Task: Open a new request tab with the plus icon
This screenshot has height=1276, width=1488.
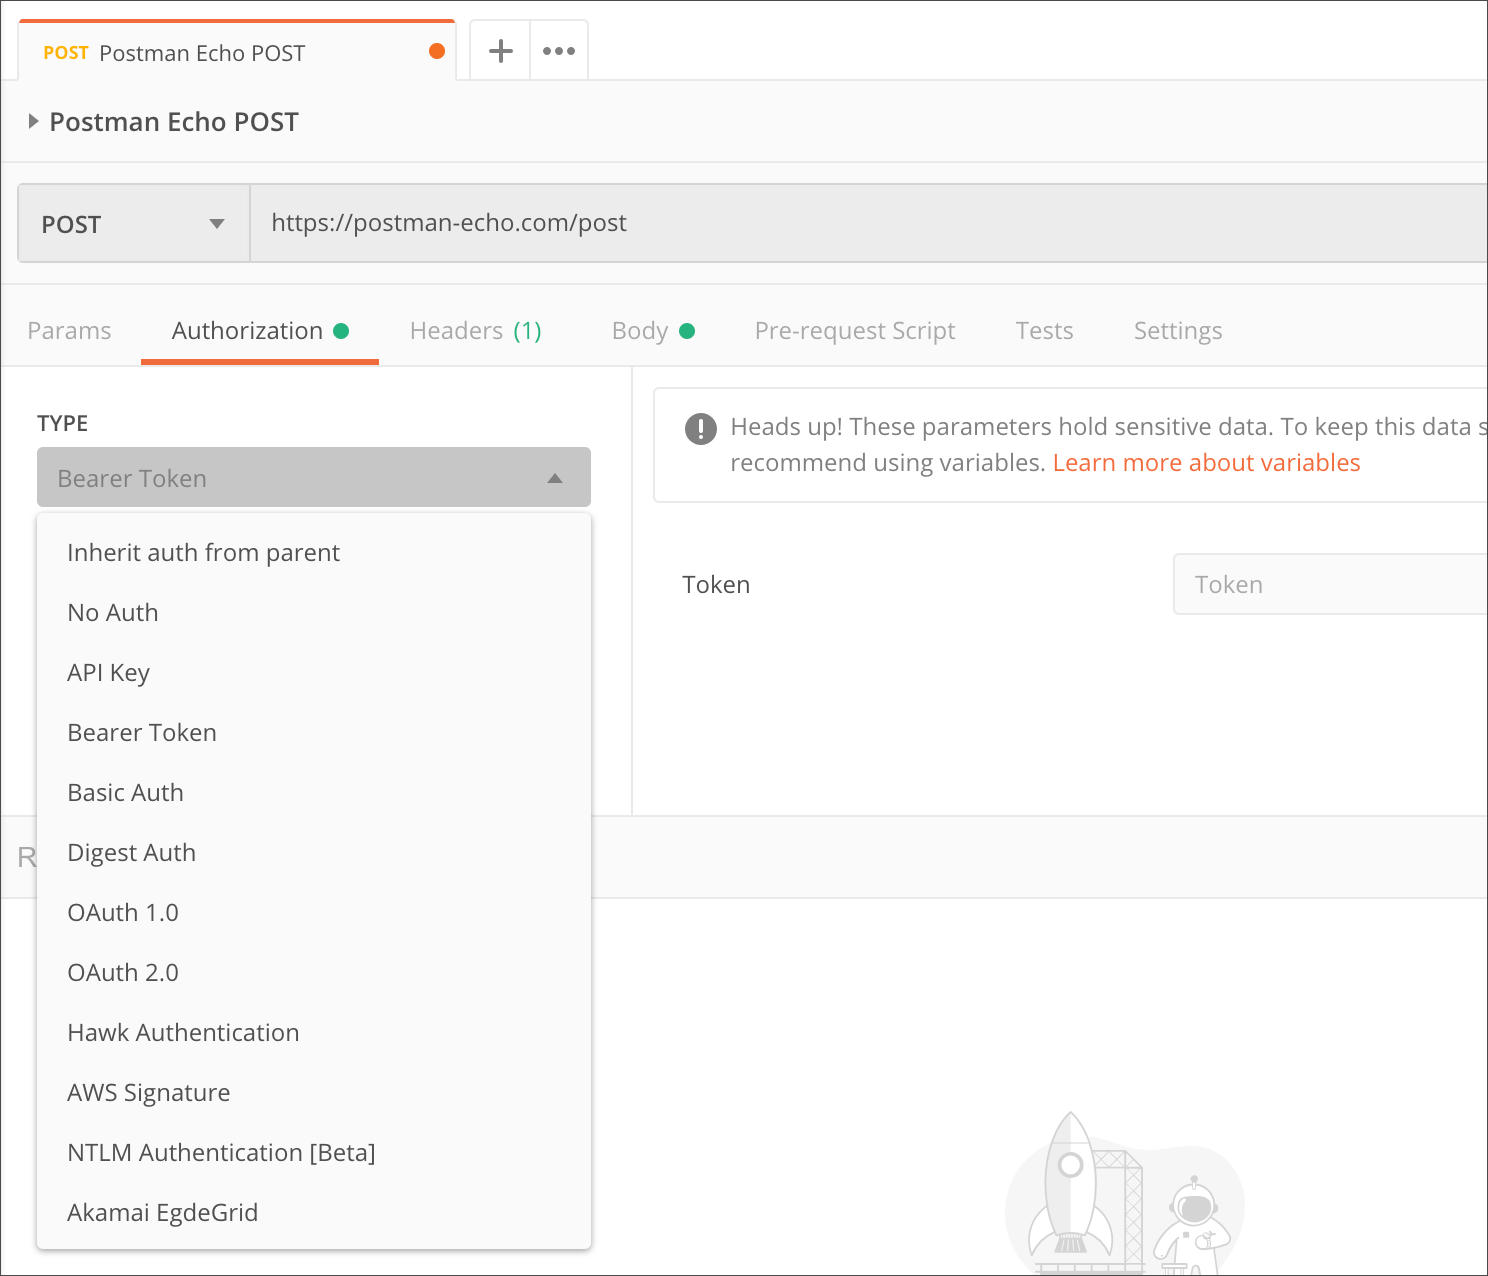Action: click(x=499, y=49)
